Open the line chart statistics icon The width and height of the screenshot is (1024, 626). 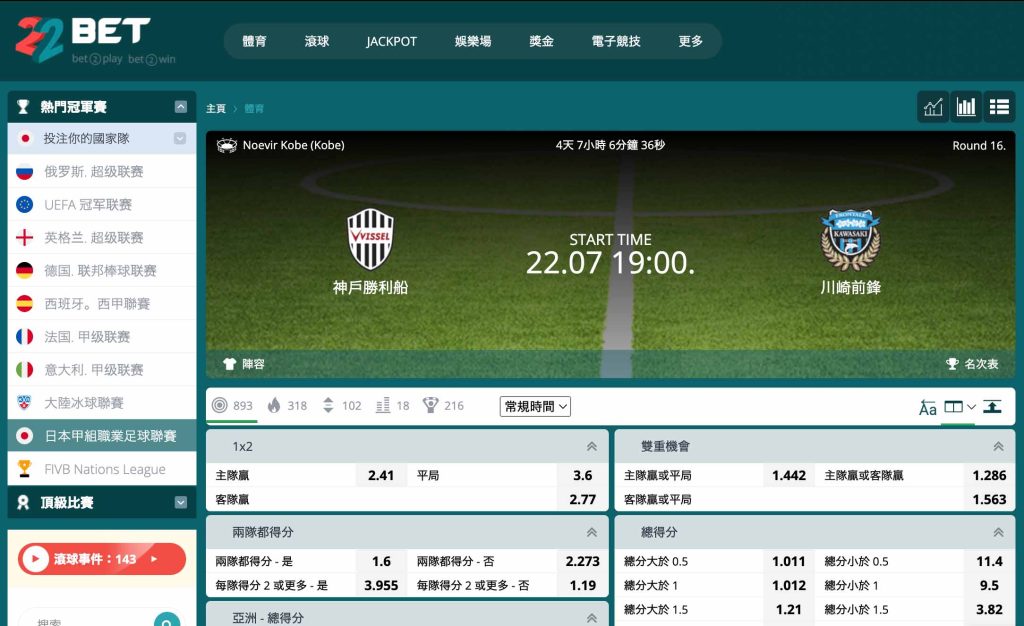point(933,106)
